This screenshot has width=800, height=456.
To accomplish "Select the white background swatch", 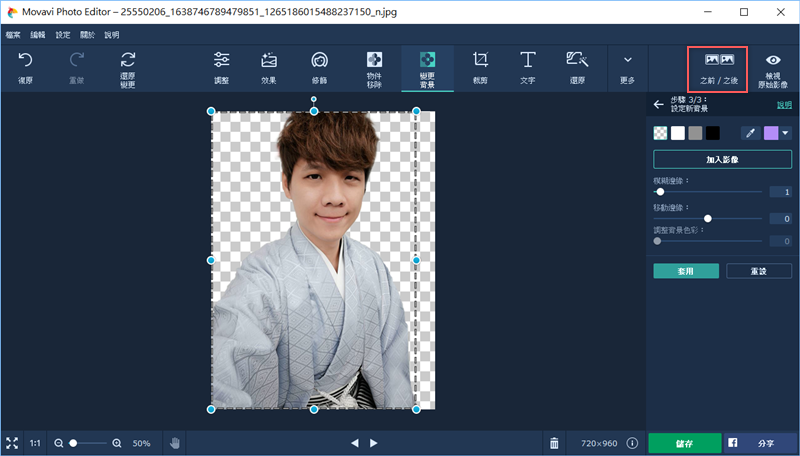I will coord(678,133).
